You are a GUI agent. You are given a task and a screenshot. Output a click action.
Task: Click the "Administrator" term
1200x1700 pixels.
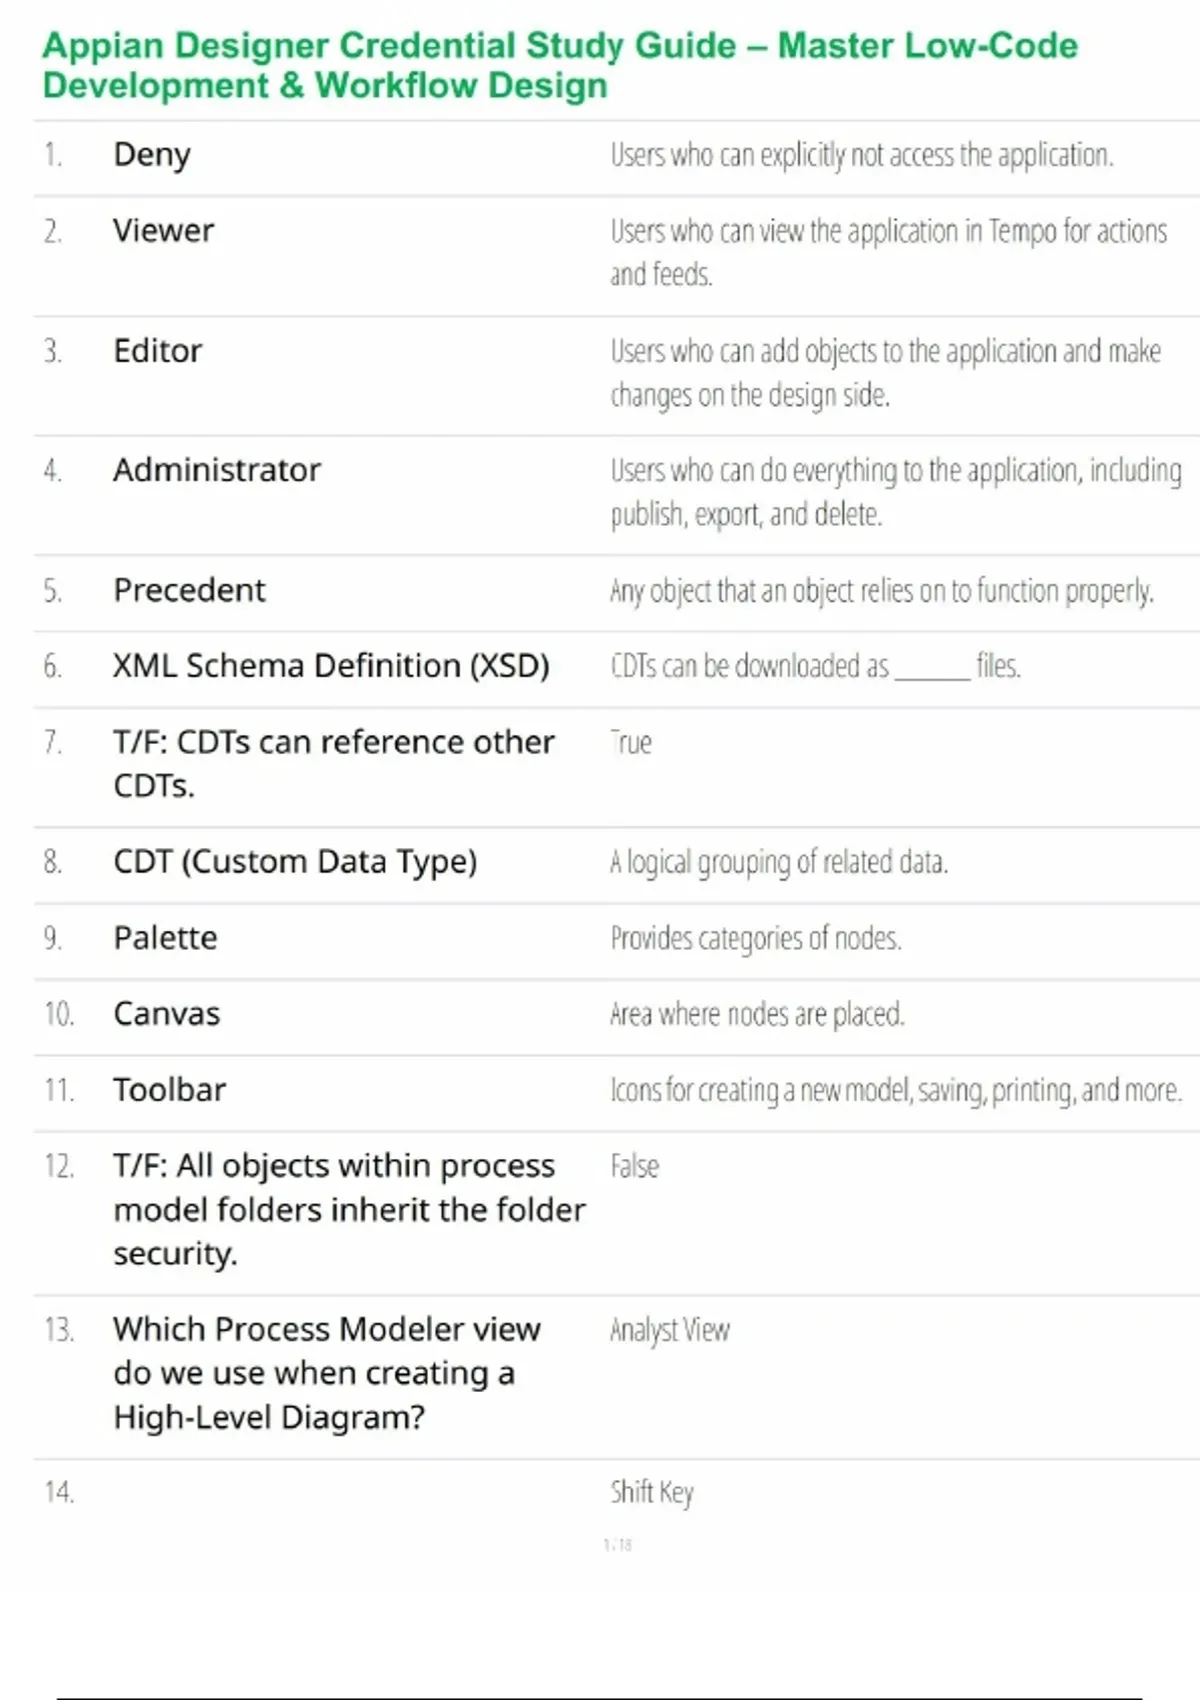coord(217,470)
